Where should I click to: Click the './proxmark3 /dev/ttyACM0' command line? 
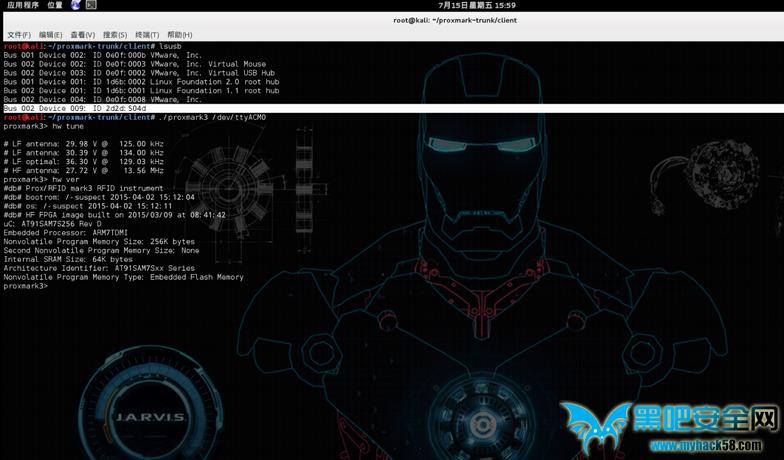coord(212,118)
